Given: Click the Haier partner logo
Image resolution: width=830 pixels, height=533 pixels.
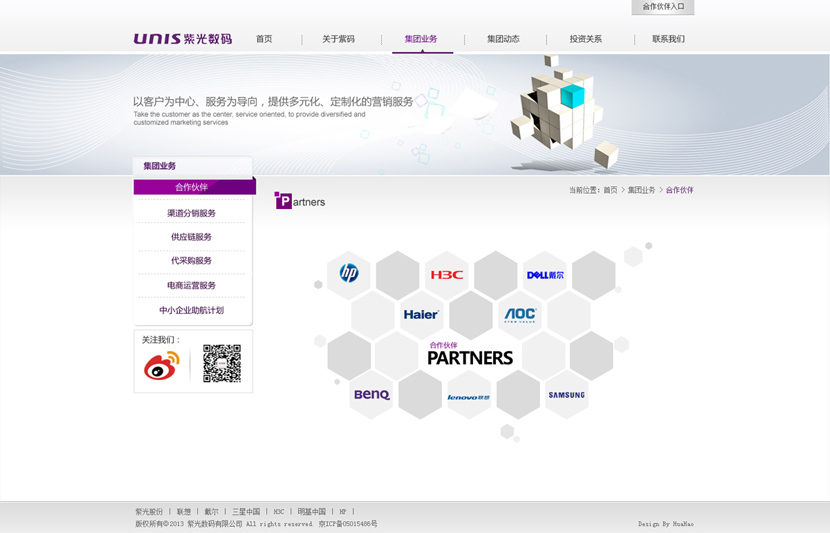Looking at the screenshot, I should click(421, 314).
